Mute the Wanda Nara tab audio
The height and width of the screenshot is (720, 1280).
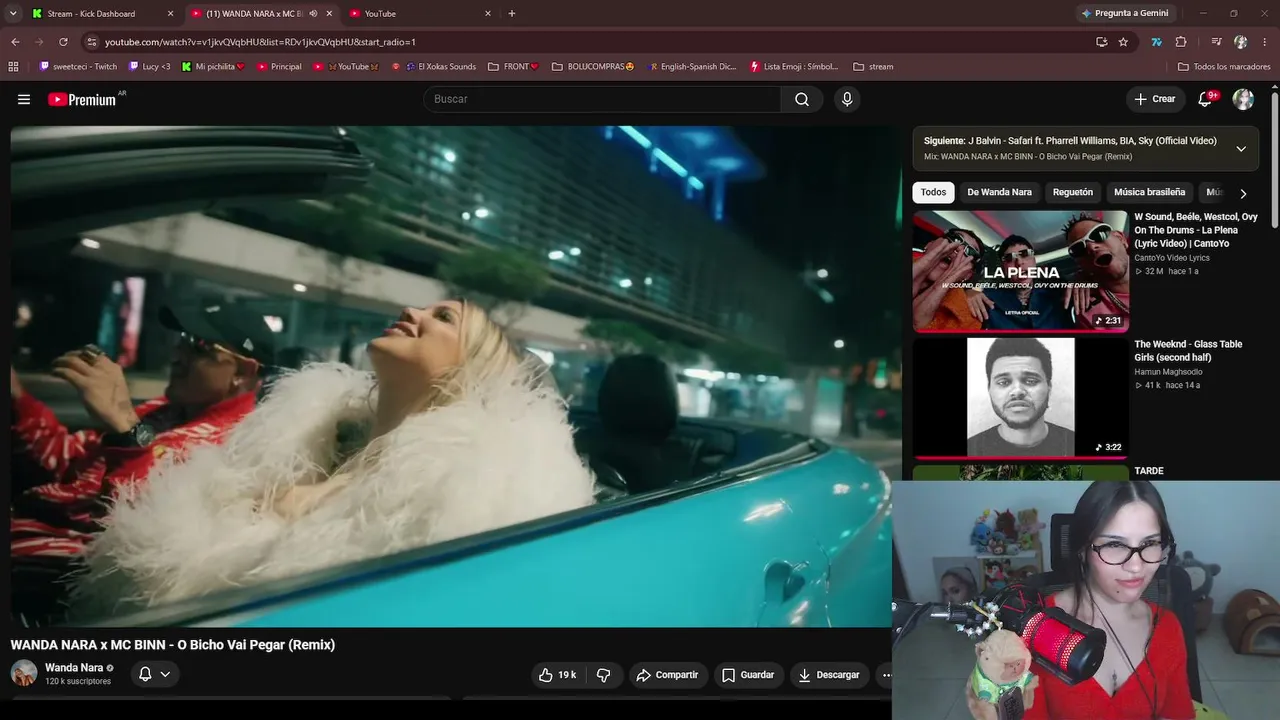(313, 14)
